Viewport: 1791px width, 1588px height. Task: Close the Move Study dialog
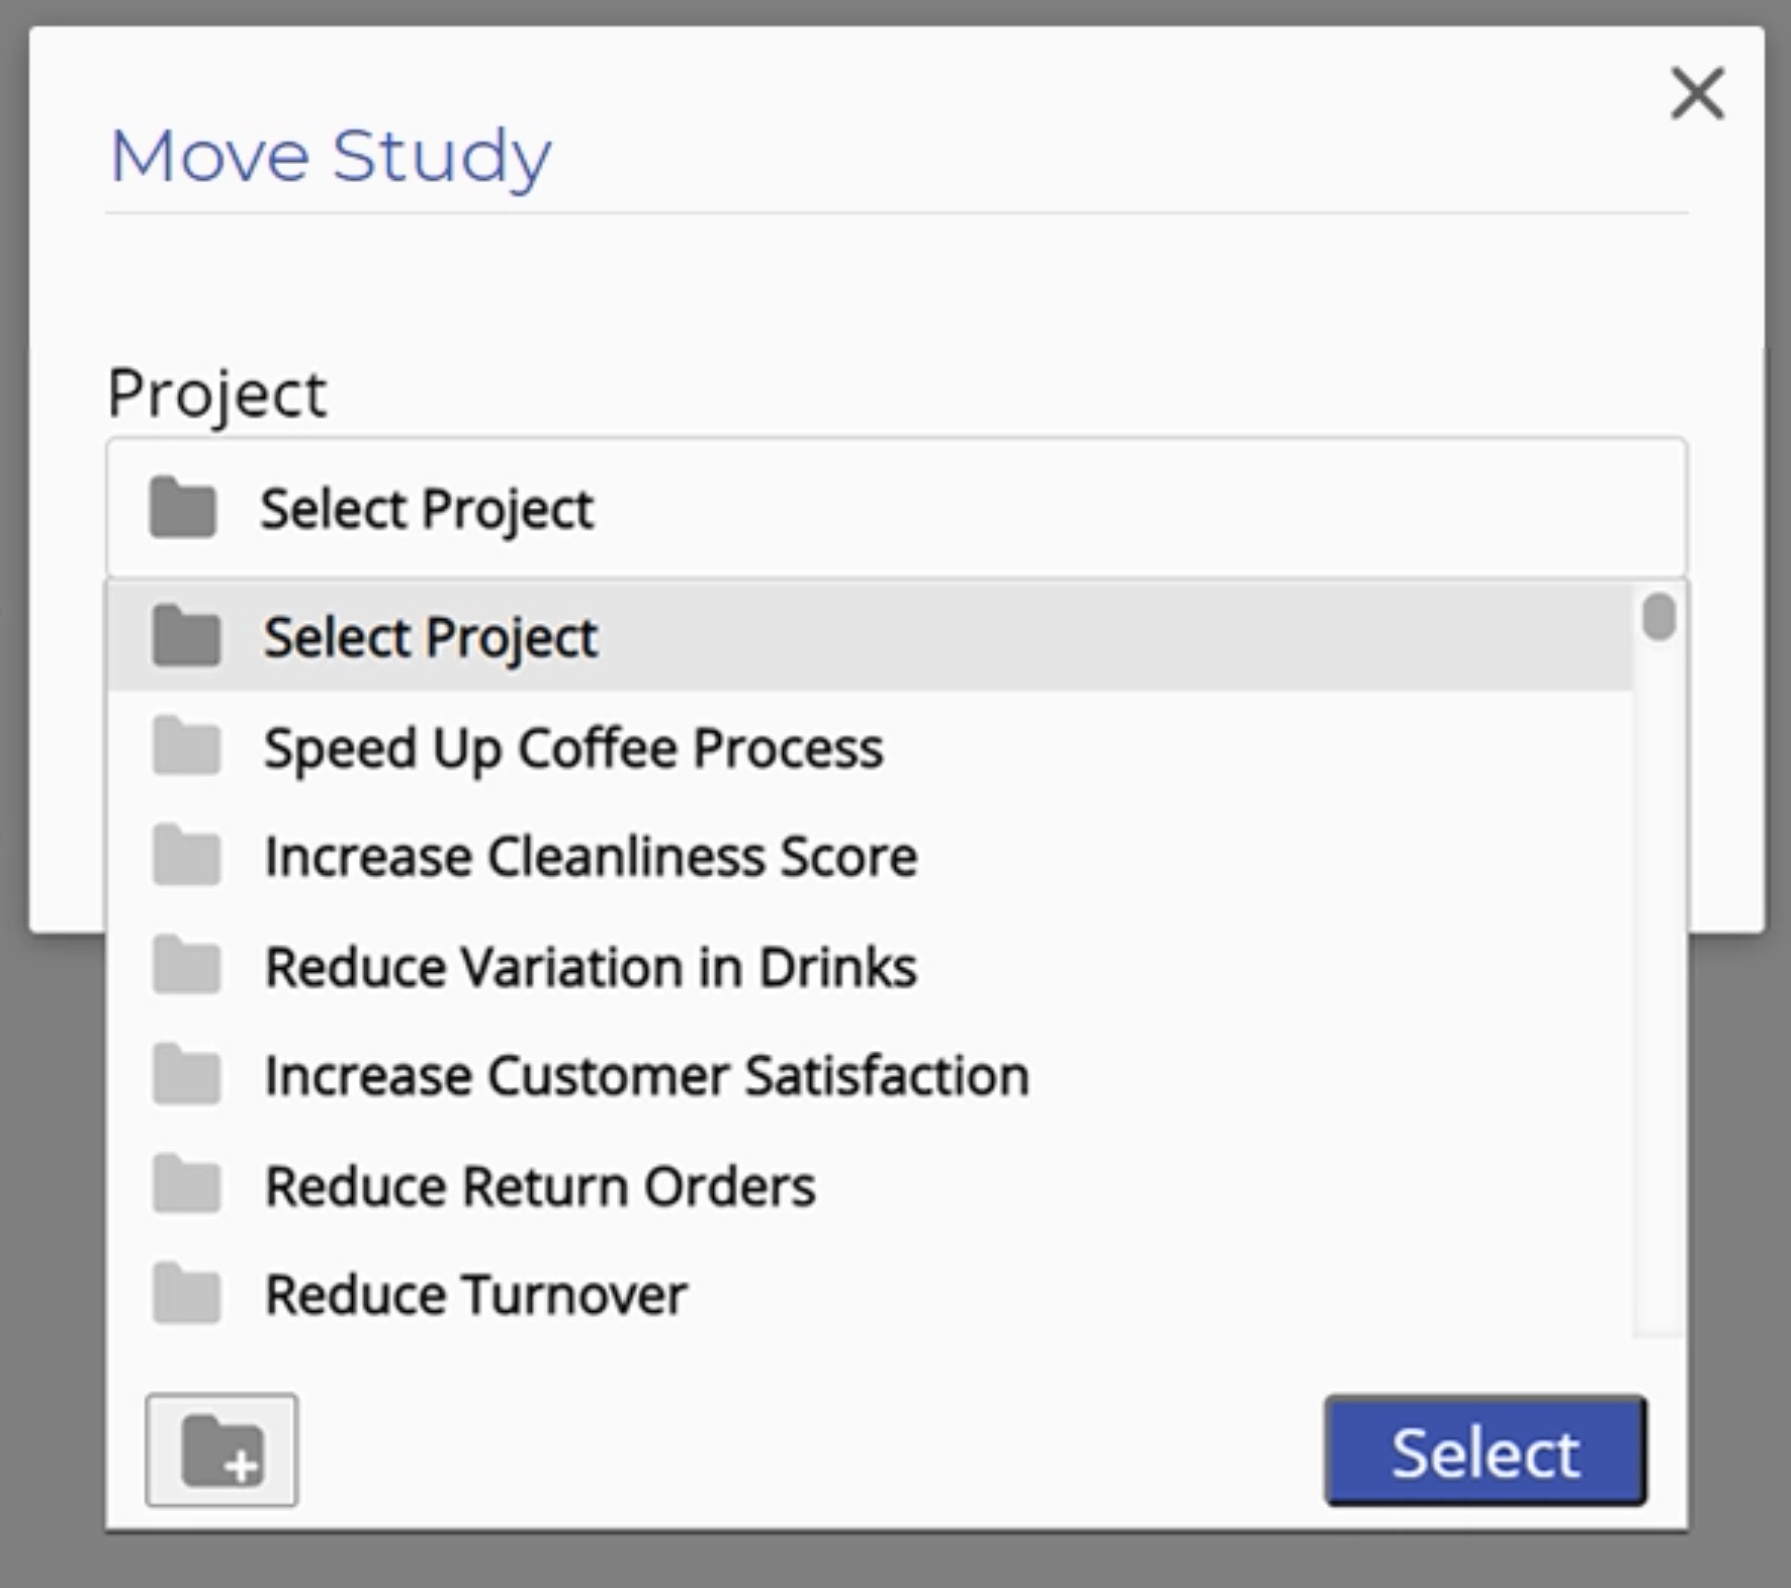pyautogui.click(x=1697, y=94)
